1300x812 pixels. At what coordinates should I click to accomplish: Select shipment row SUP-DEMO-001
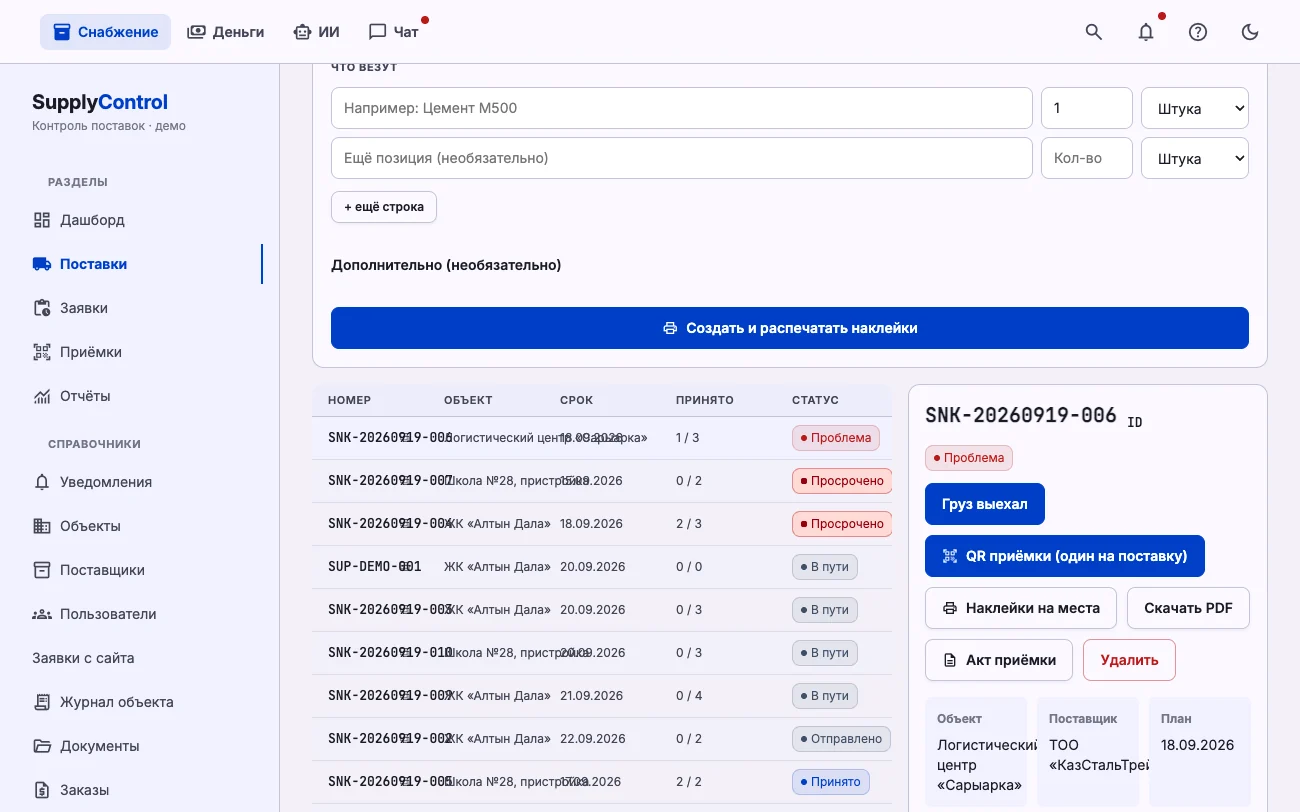[x=602, y=567]
